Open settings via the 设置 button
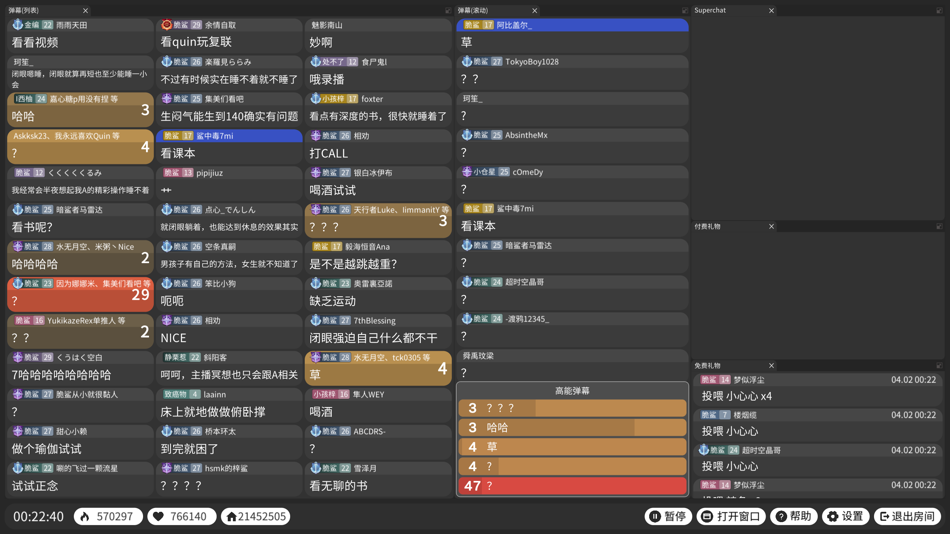This screenshot has height=534, width=950. click(x=846, y=516)
